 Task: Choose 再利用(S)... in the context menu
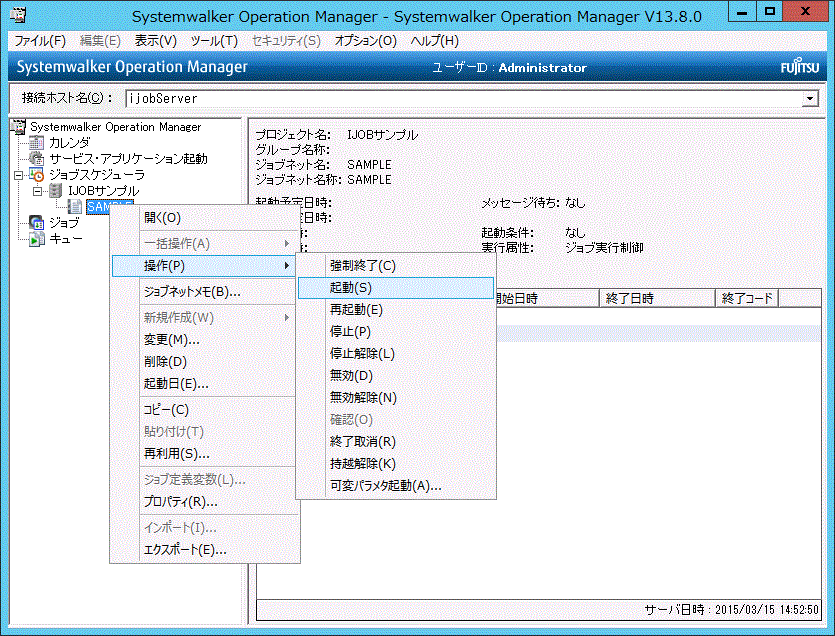click(205, 454)
